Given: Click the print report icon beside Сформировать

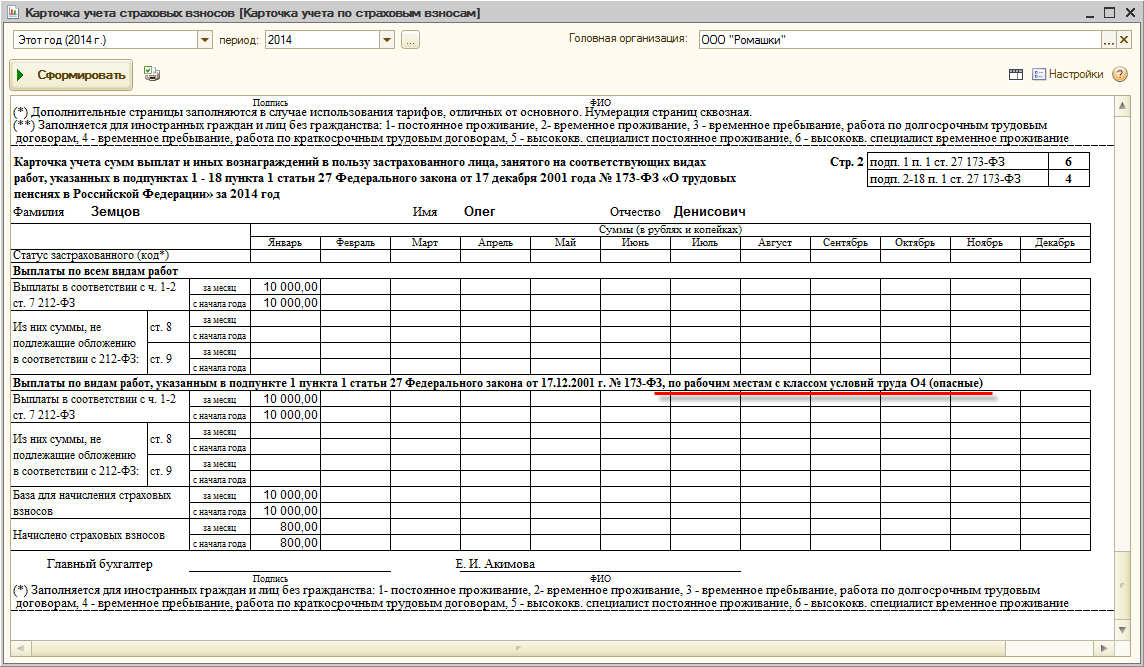Looking at the screenshot, I should 151,74.
